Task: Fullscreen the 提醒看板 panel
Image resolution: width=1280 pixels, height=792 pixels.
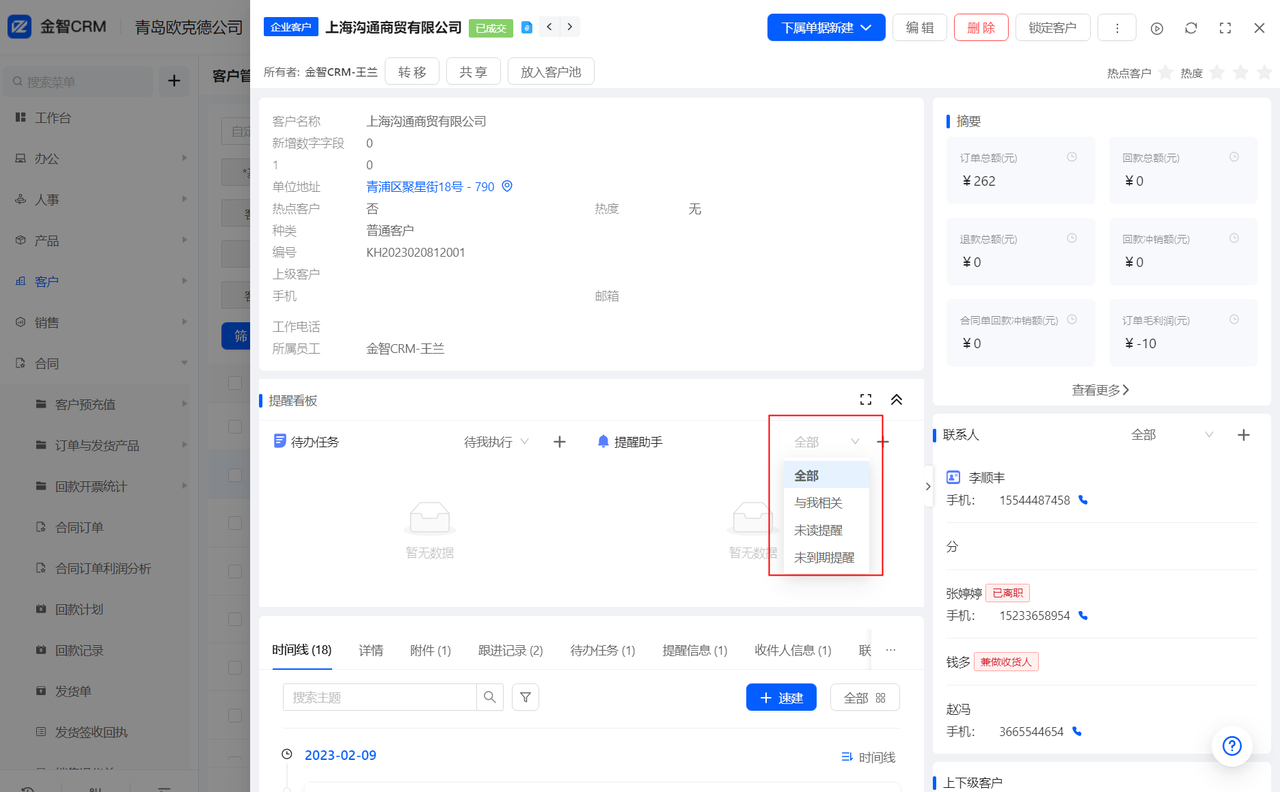Action: tap(866, 399)
